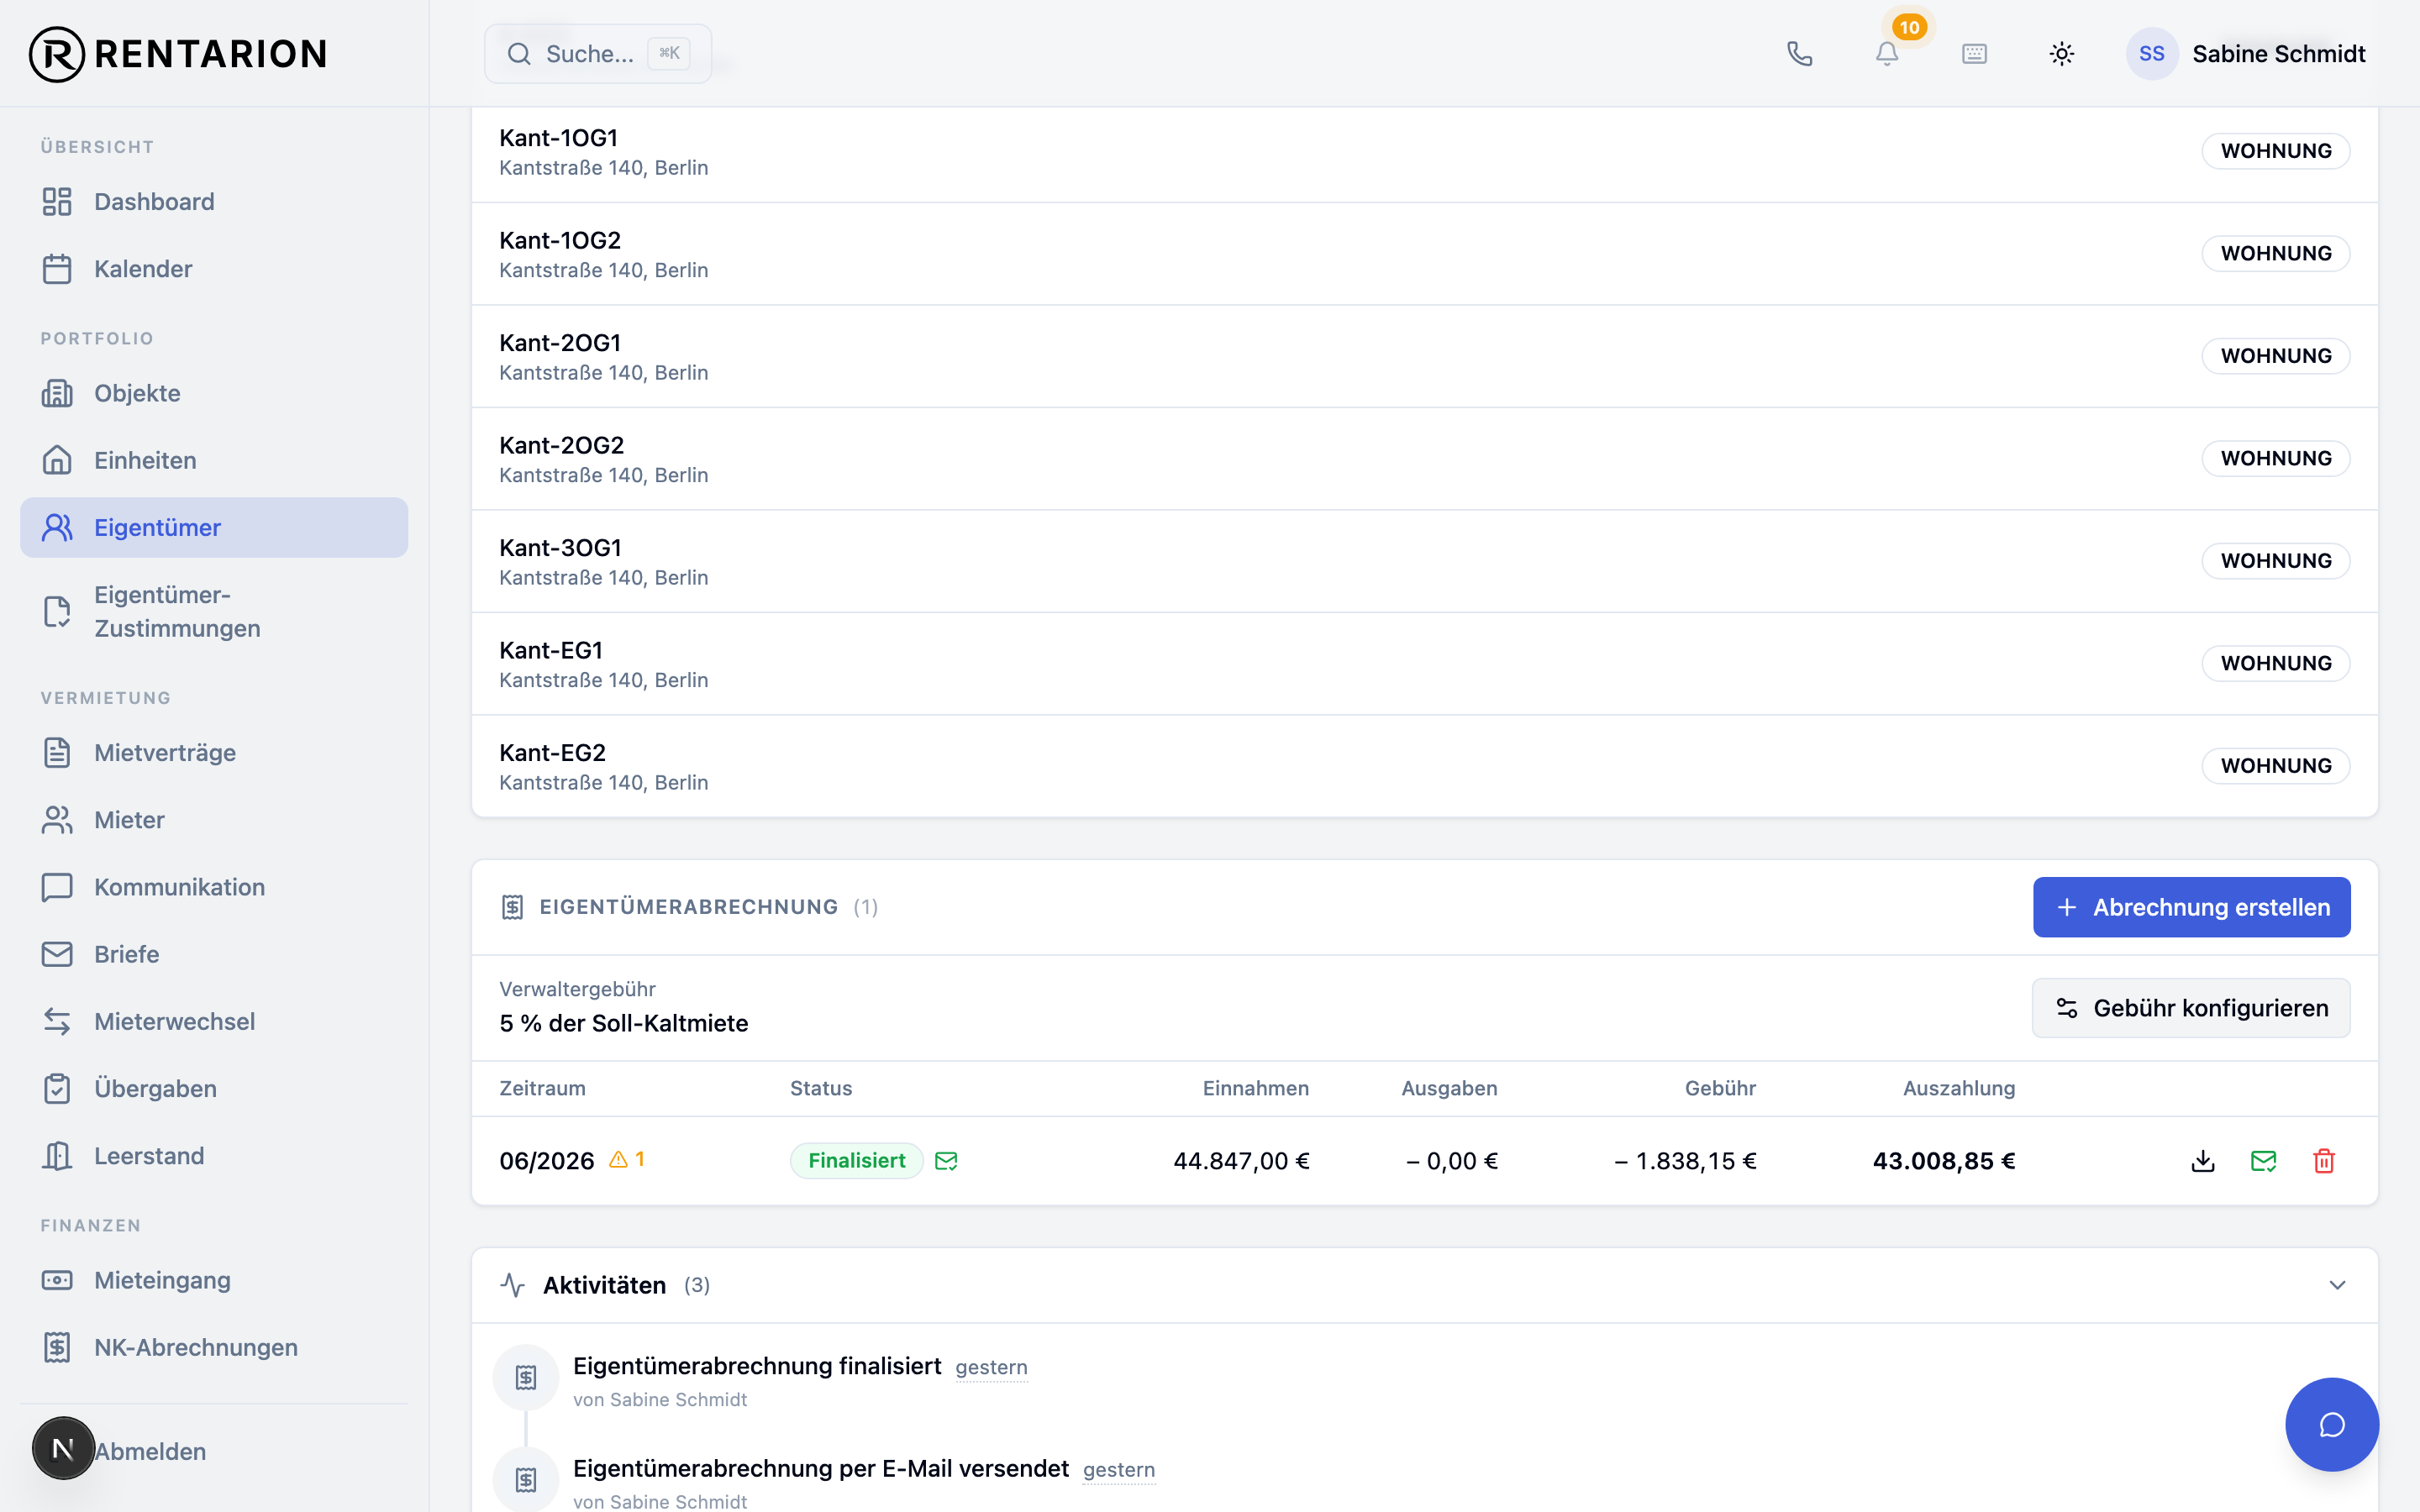Collapse the Aktivitäten section
Viewport: 2420px width, 1512px height.
pyautogui.click(x=2337, y=1285)
